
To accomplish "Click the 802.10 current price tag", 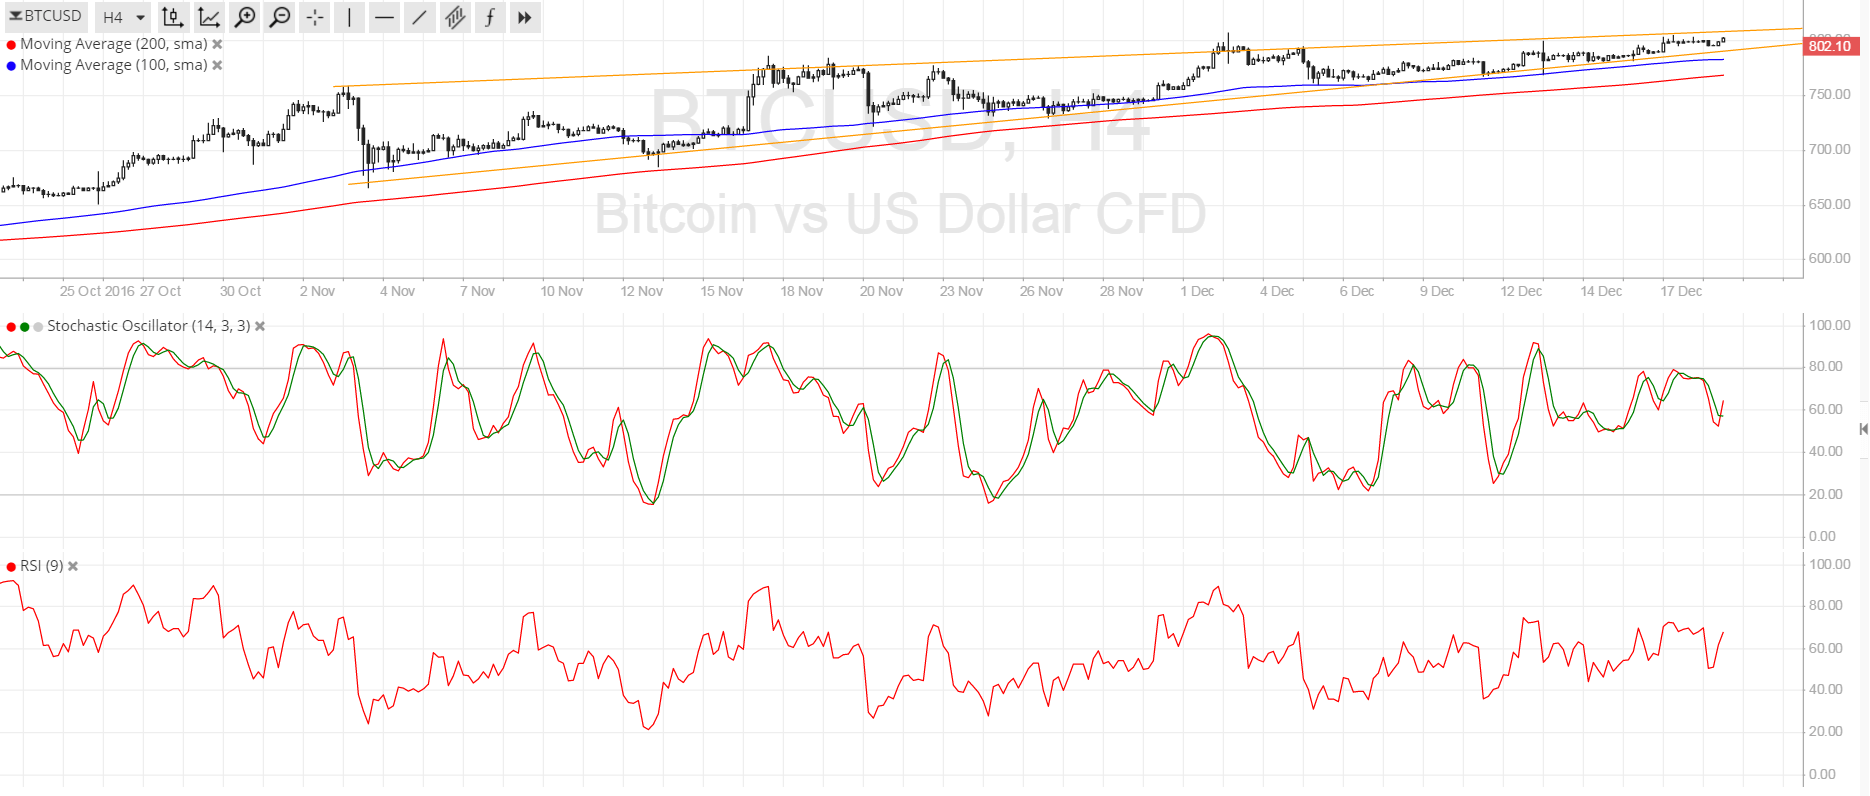I will pyautogui.click(x=1829, y=46).
